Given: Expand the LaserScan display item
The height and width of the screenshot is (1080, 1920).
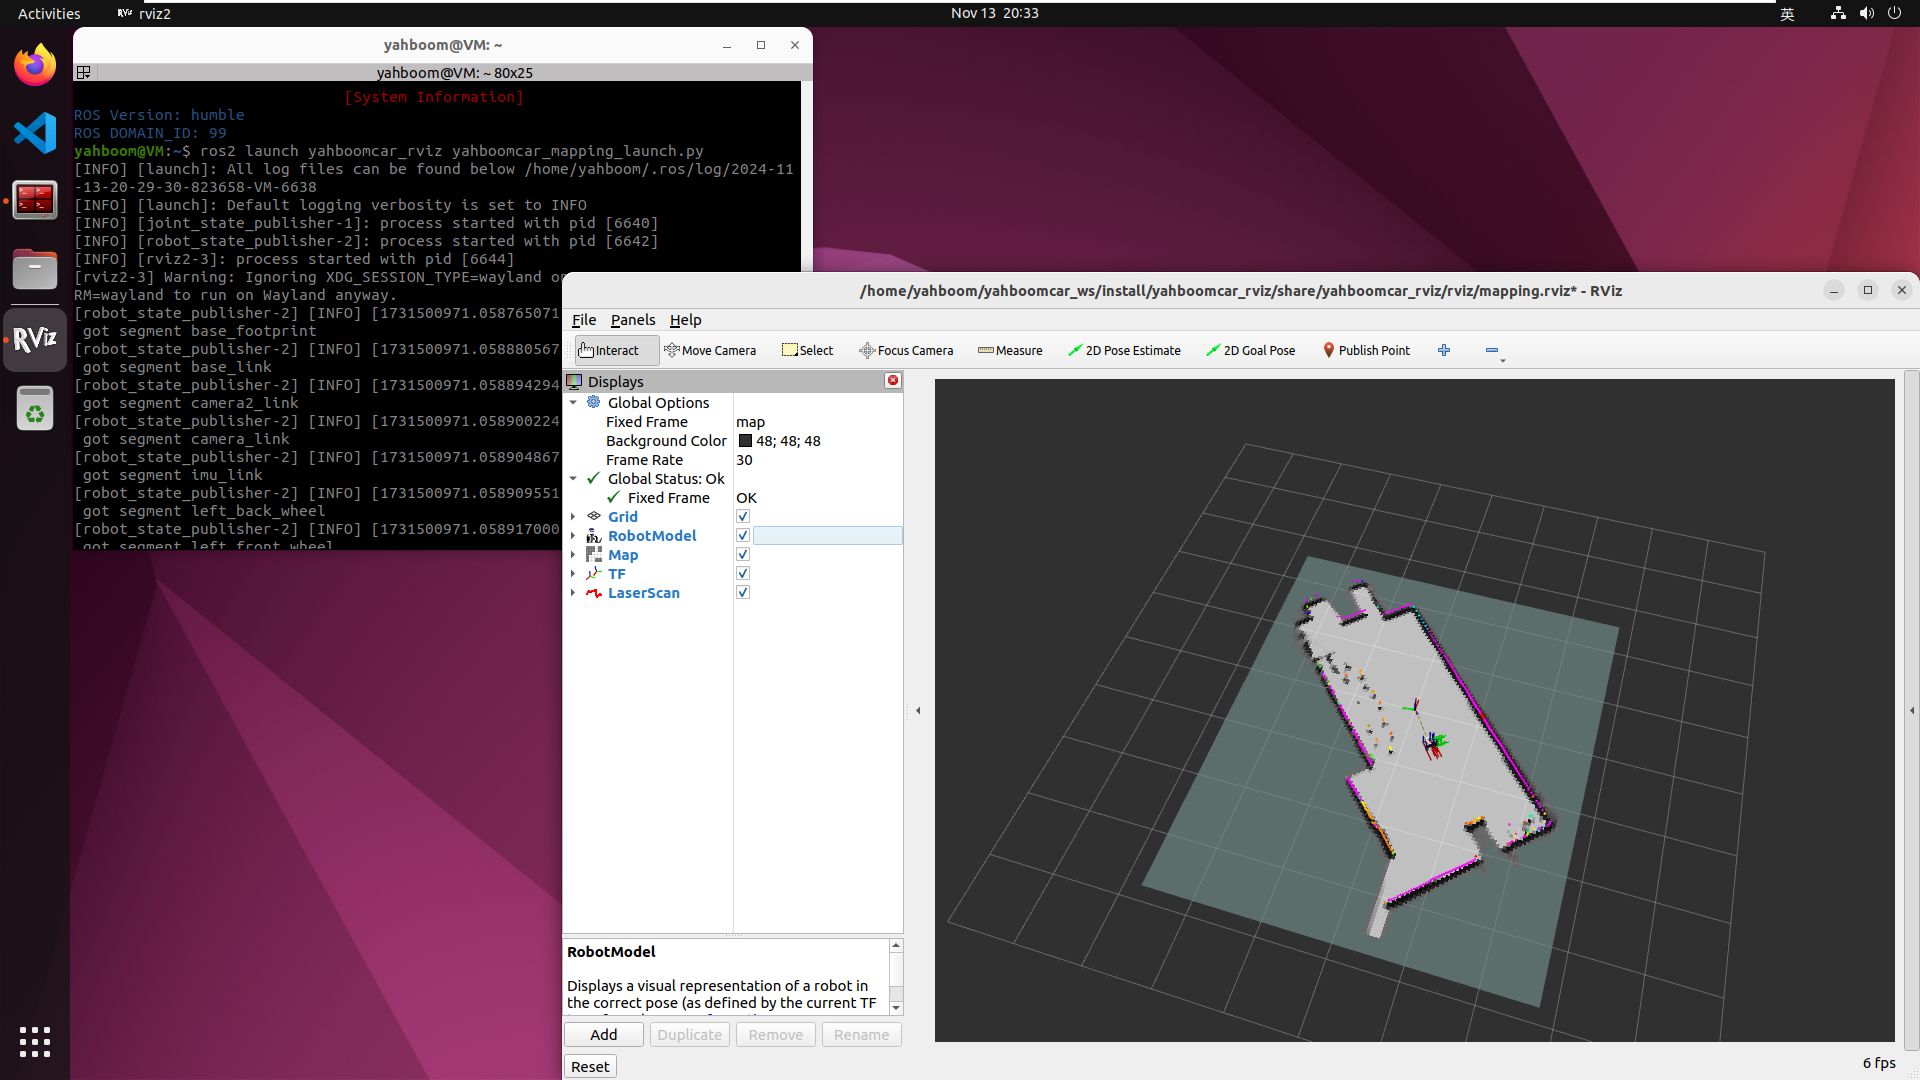Looking at the screenshot, I should point(573,593).
